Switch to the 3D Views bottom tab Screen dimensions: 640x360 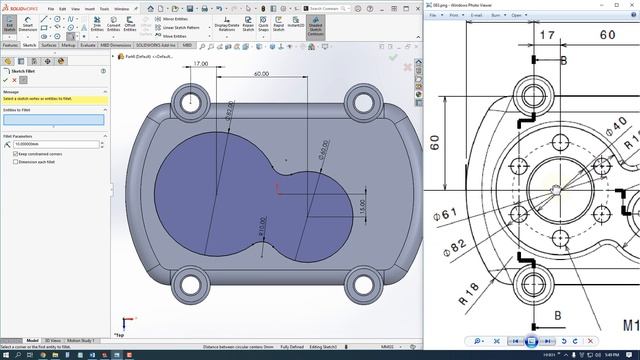click(53, 340)
